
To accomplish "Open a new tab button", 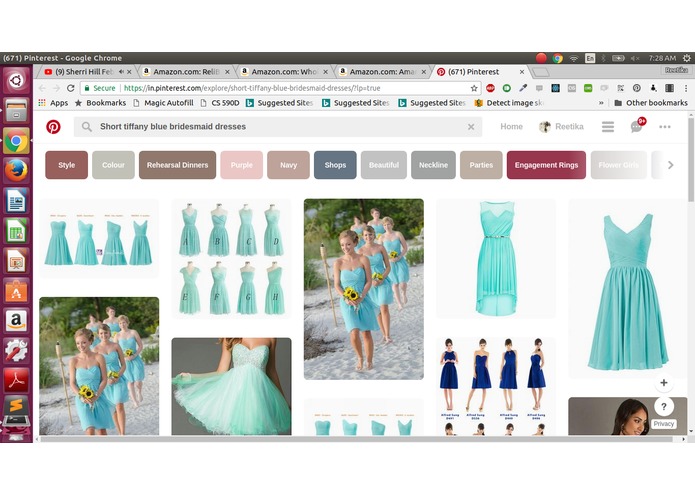I will (x=540, y=72).
